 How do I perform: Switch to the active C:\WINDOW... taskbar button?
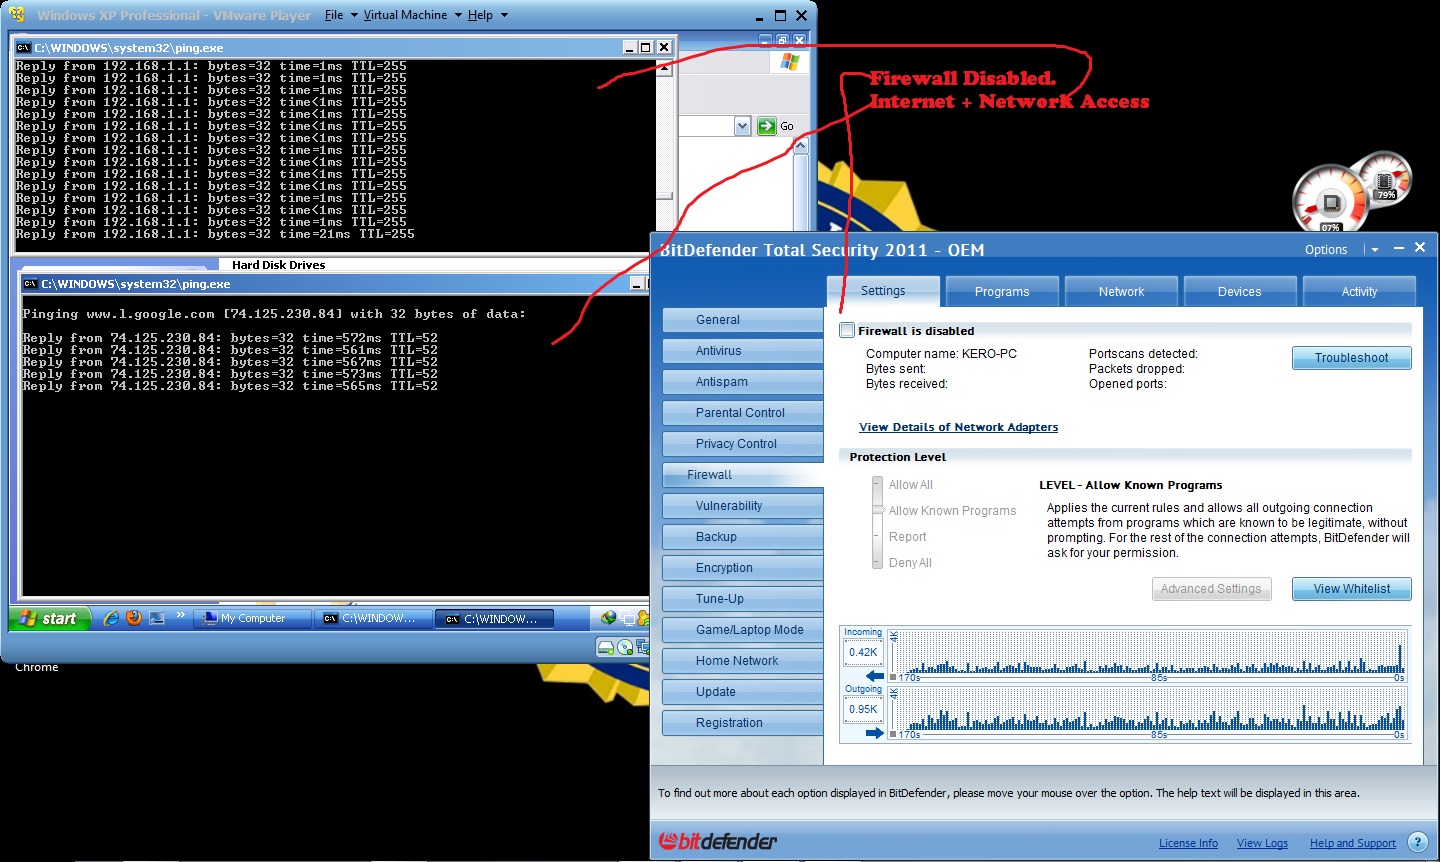pyautogui.click(x=495, y=619)
